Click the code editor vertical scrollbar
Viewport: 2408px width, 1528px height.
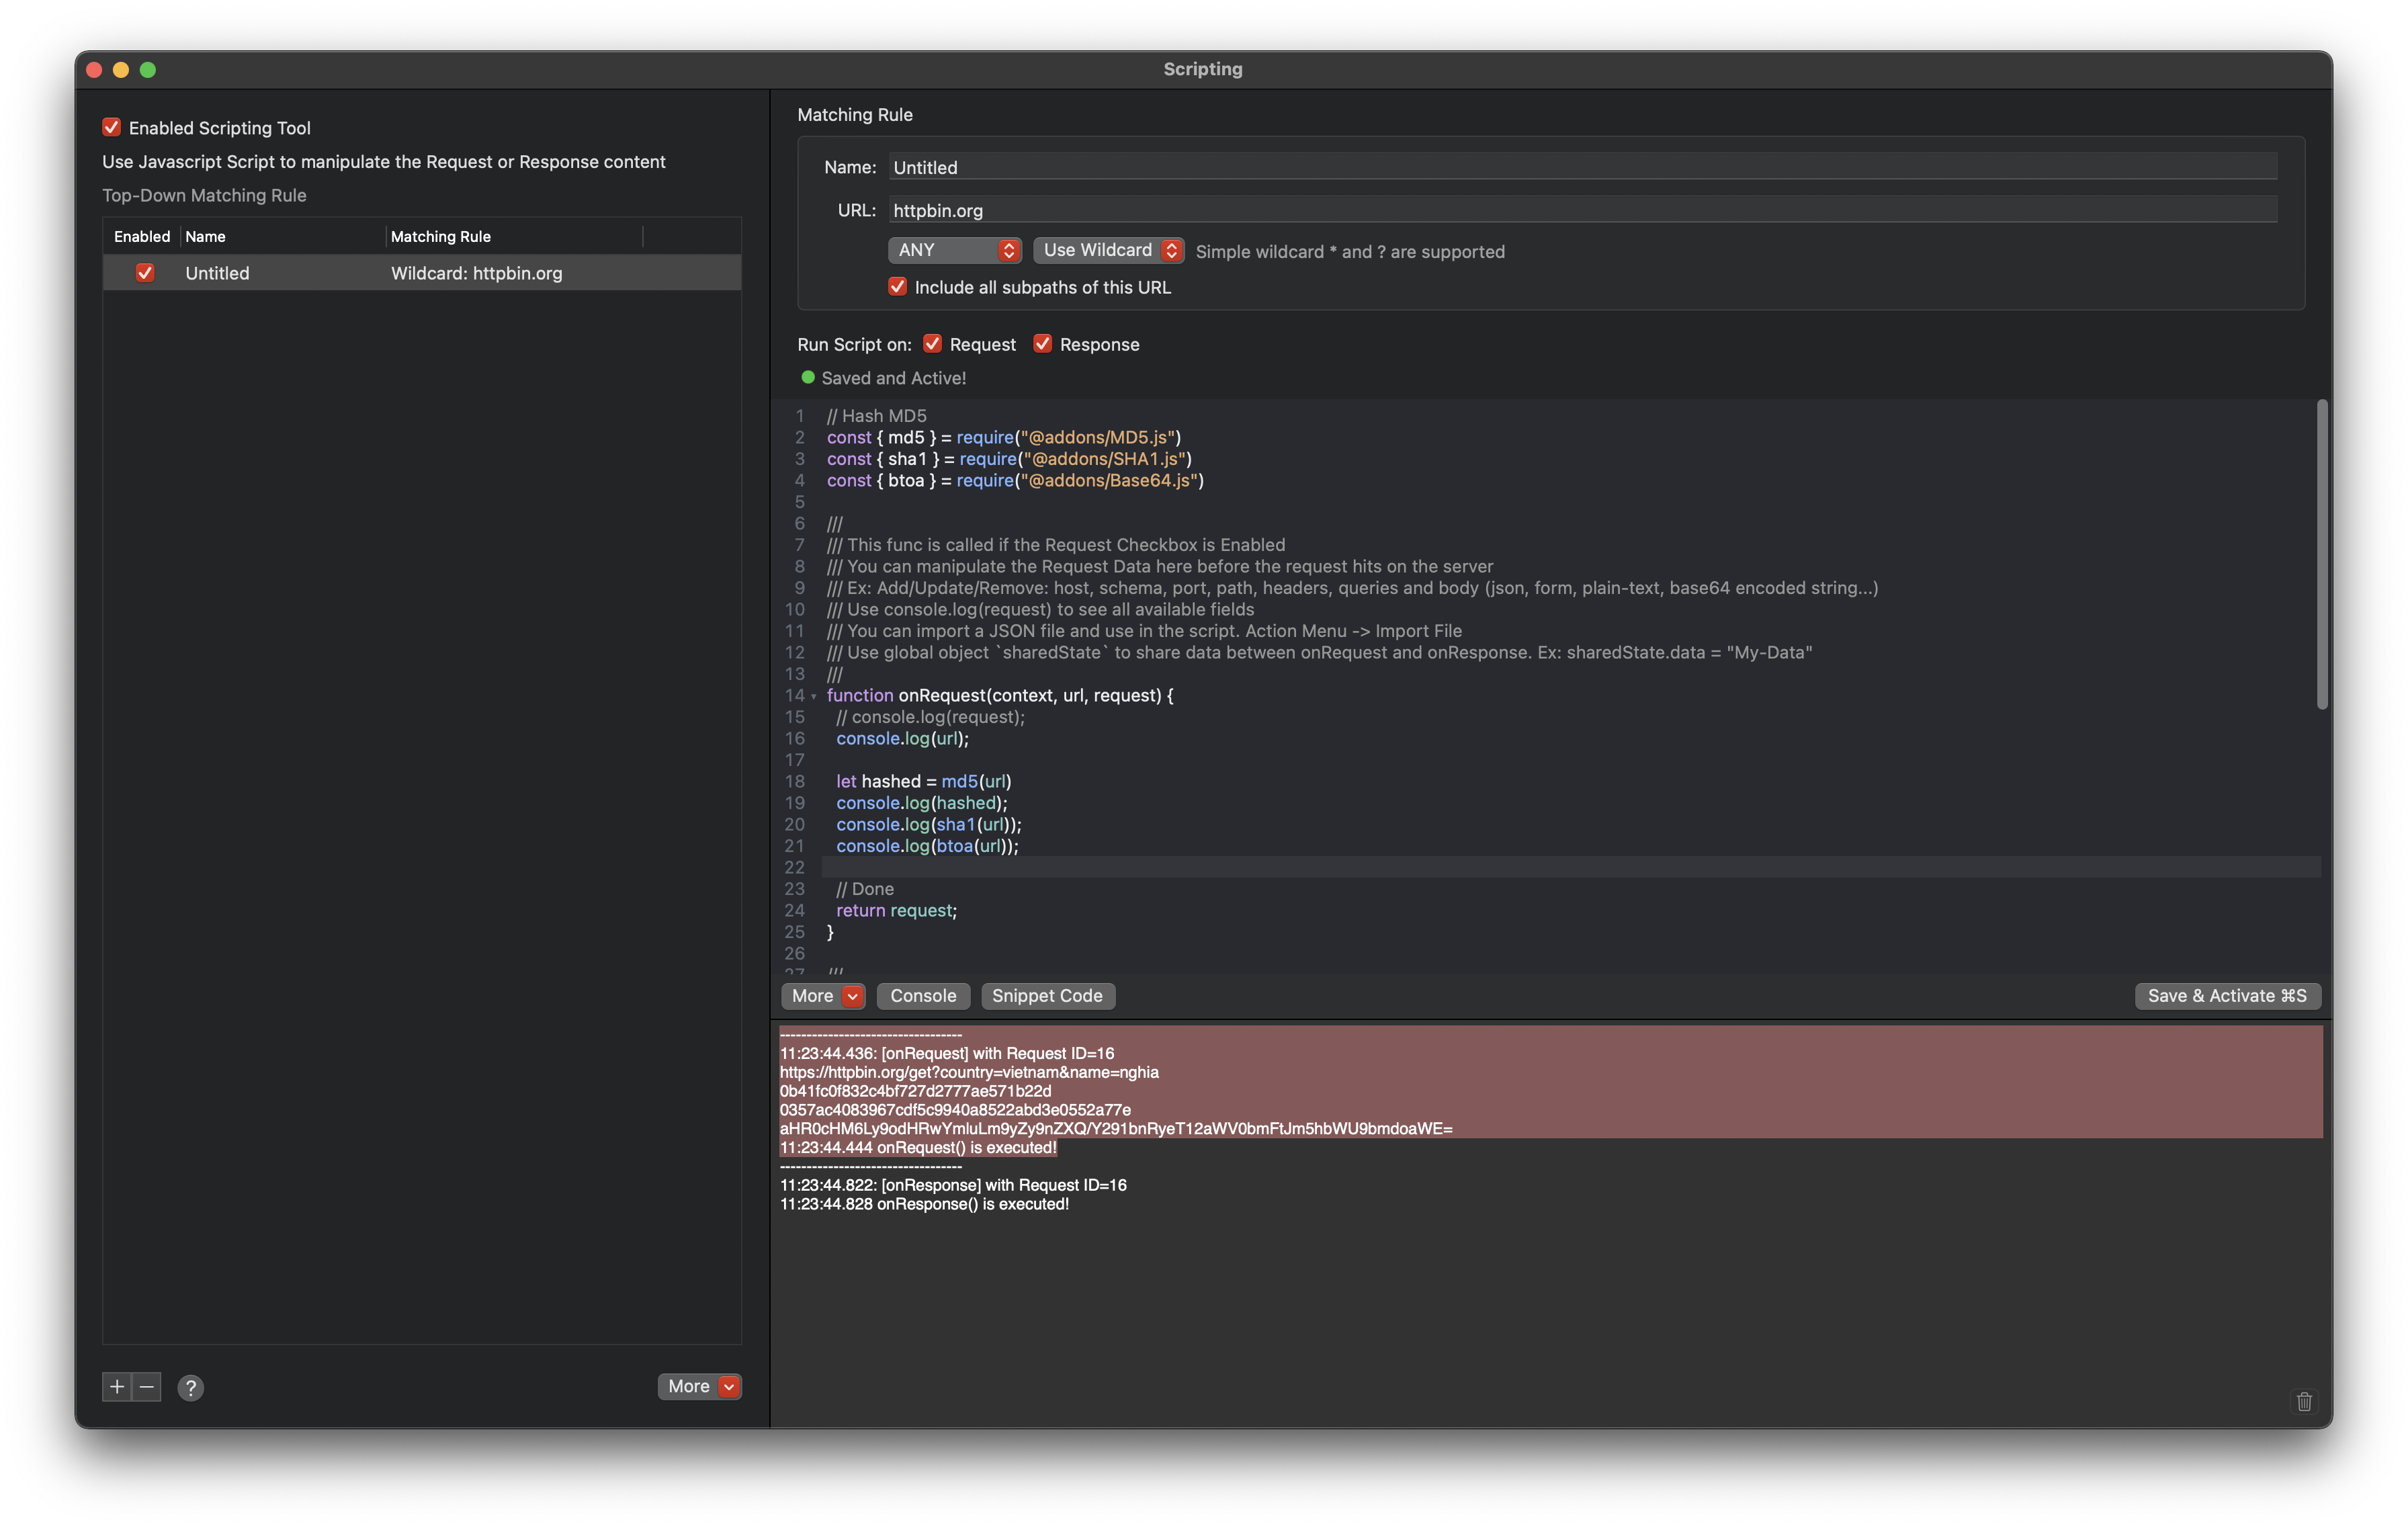pyautogui.click(x=2321, y=555)
